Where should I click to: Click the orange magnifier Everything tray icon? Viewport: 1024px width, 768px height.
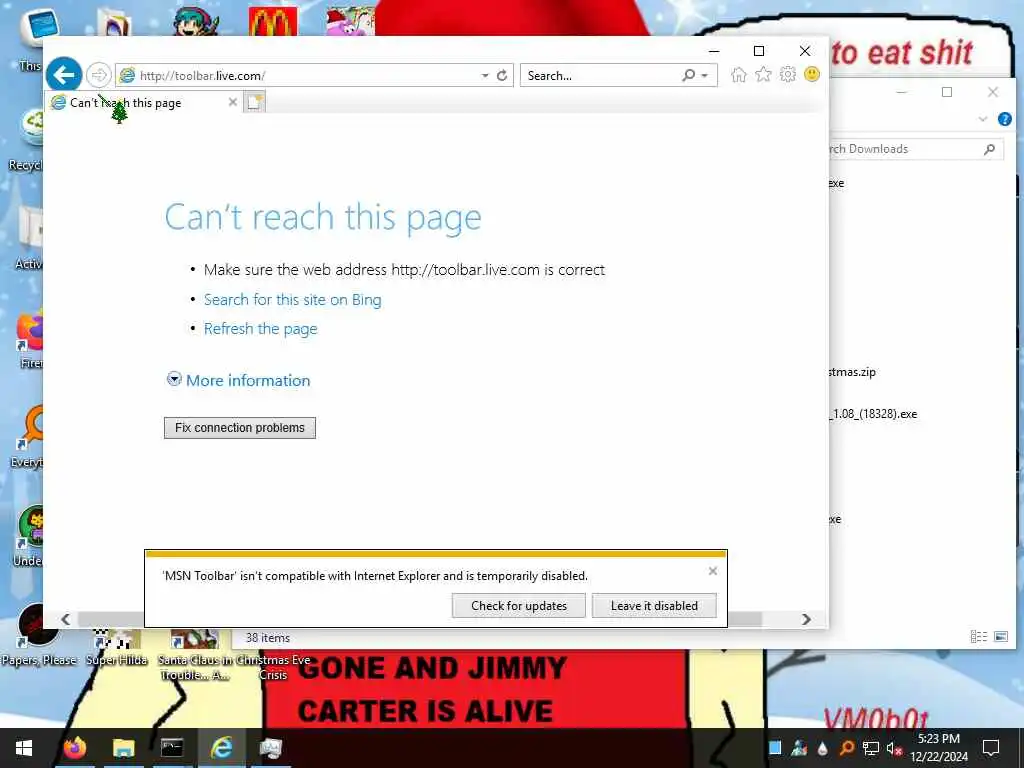tap(846, 748)
